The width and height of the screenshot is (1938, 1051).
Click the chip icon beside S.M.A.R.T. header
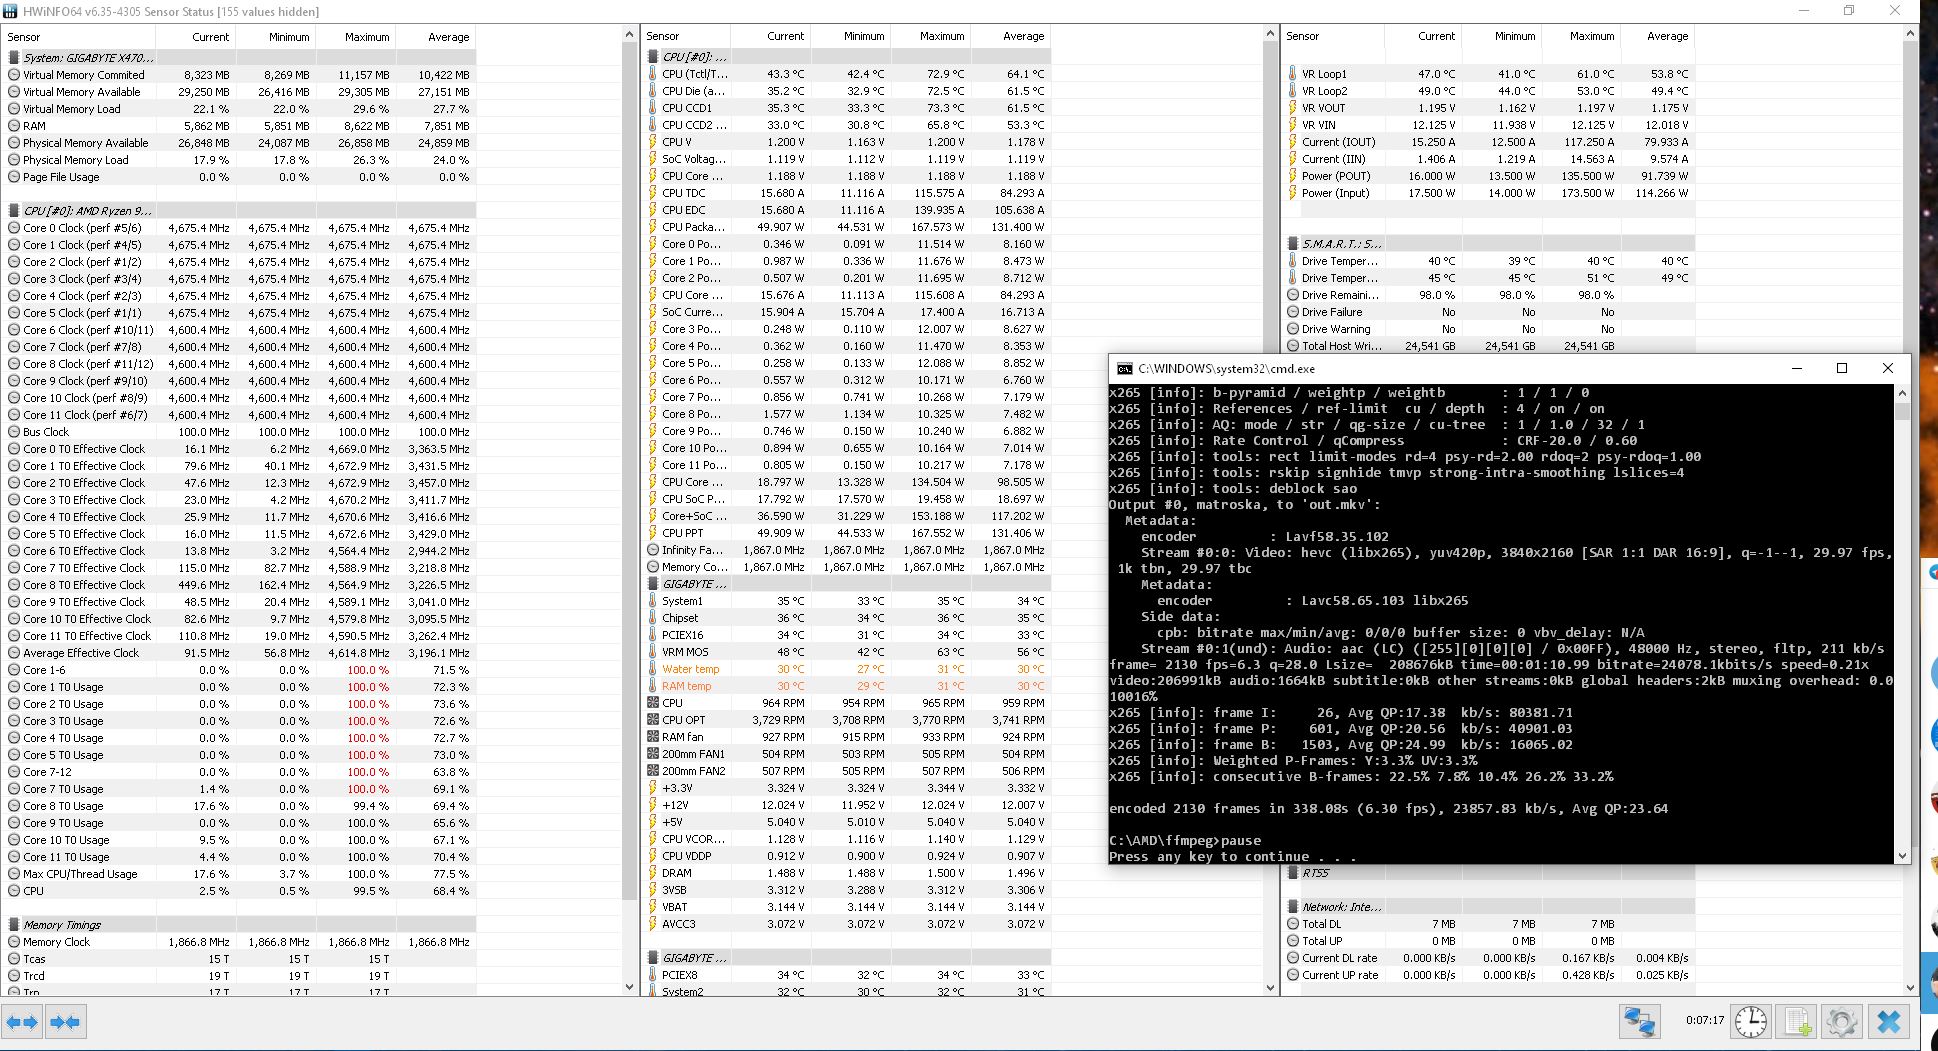[x=1293, y=244]
